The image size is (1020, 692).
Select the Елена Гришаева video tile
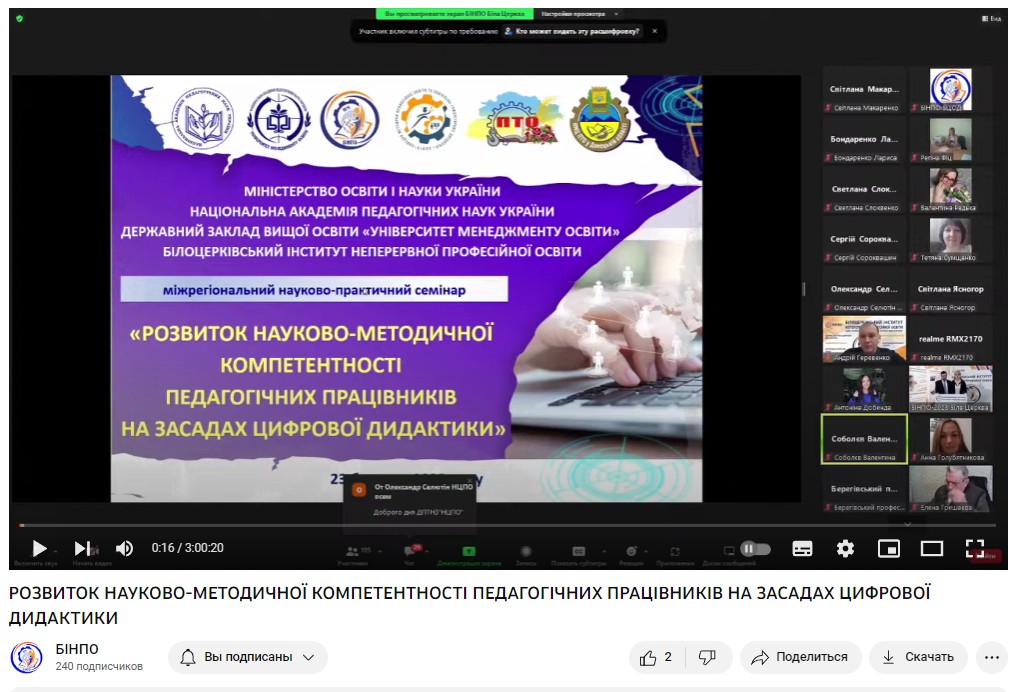[x=950, y=489]
